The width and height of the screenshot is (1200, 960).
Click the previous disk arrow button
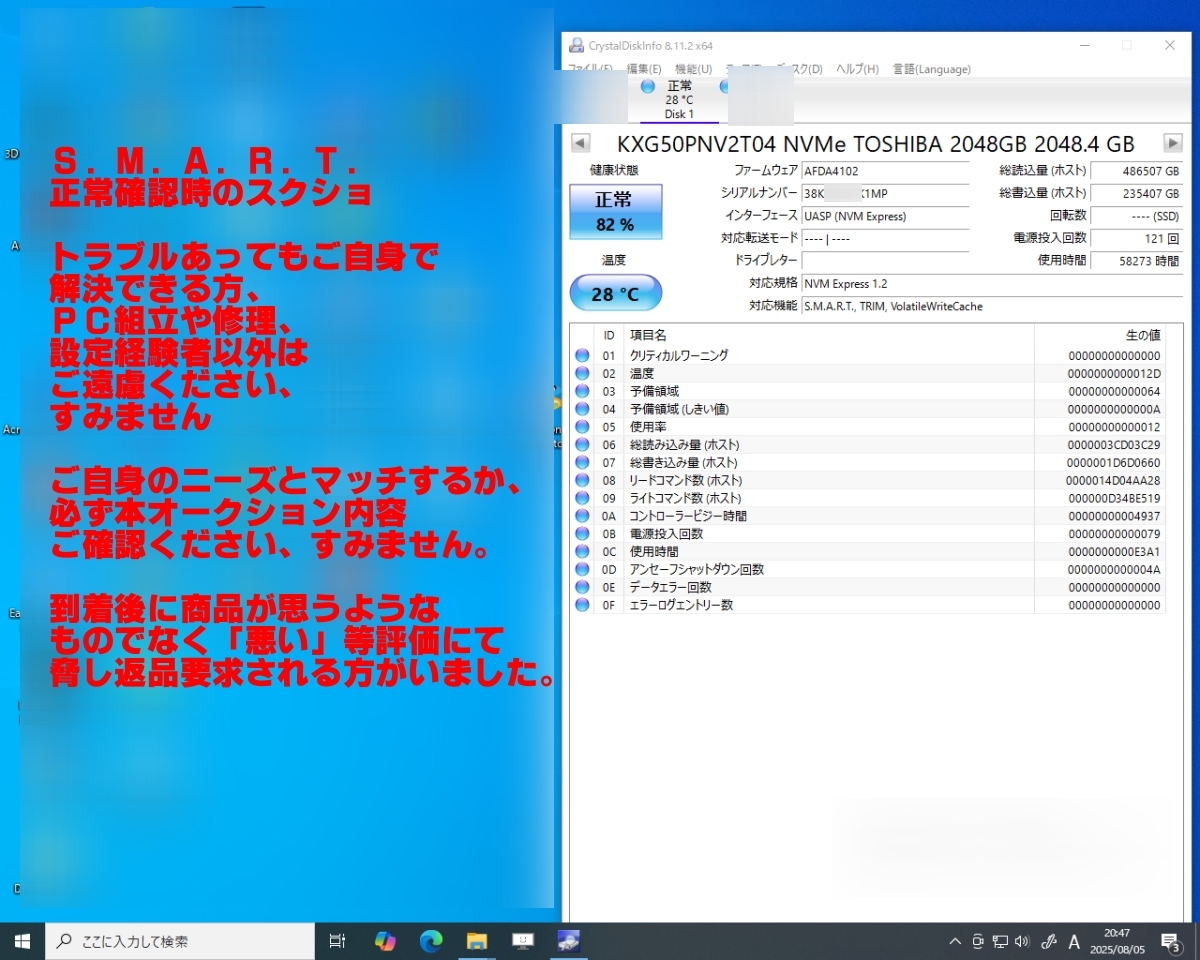click(x=581, y=143)
